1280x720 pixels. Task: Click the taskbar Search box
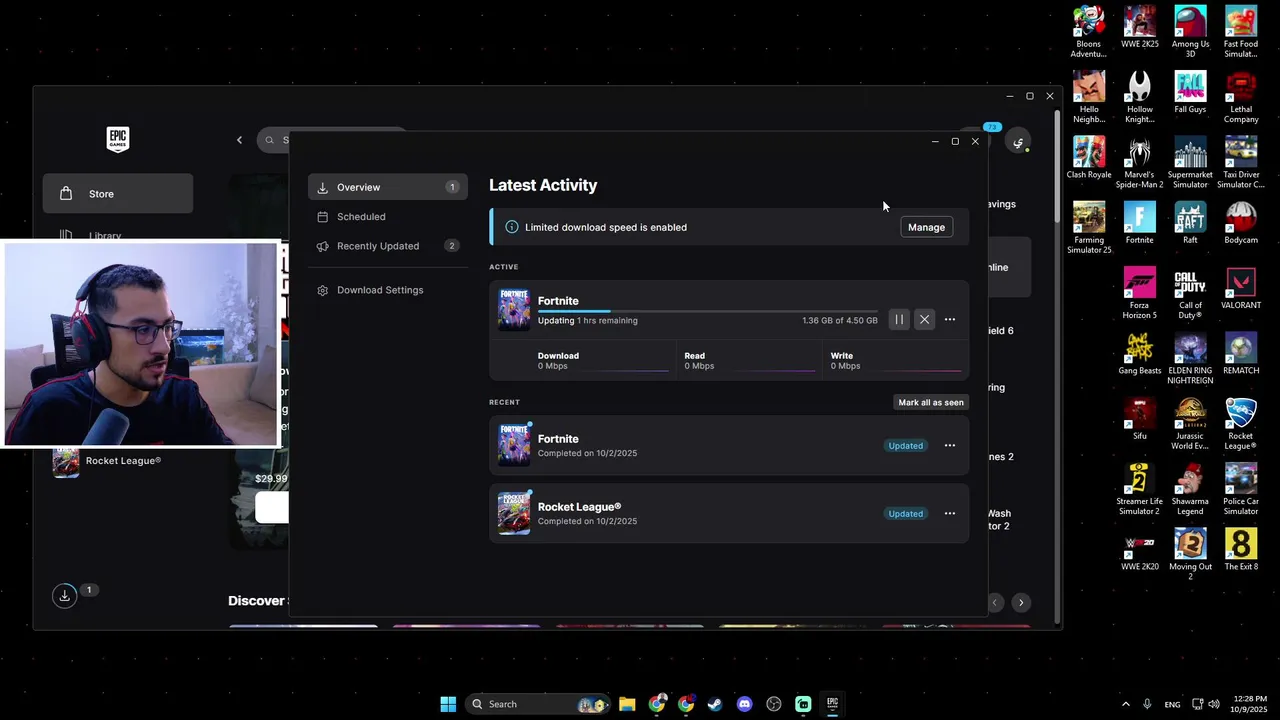(x=539, y=704)
